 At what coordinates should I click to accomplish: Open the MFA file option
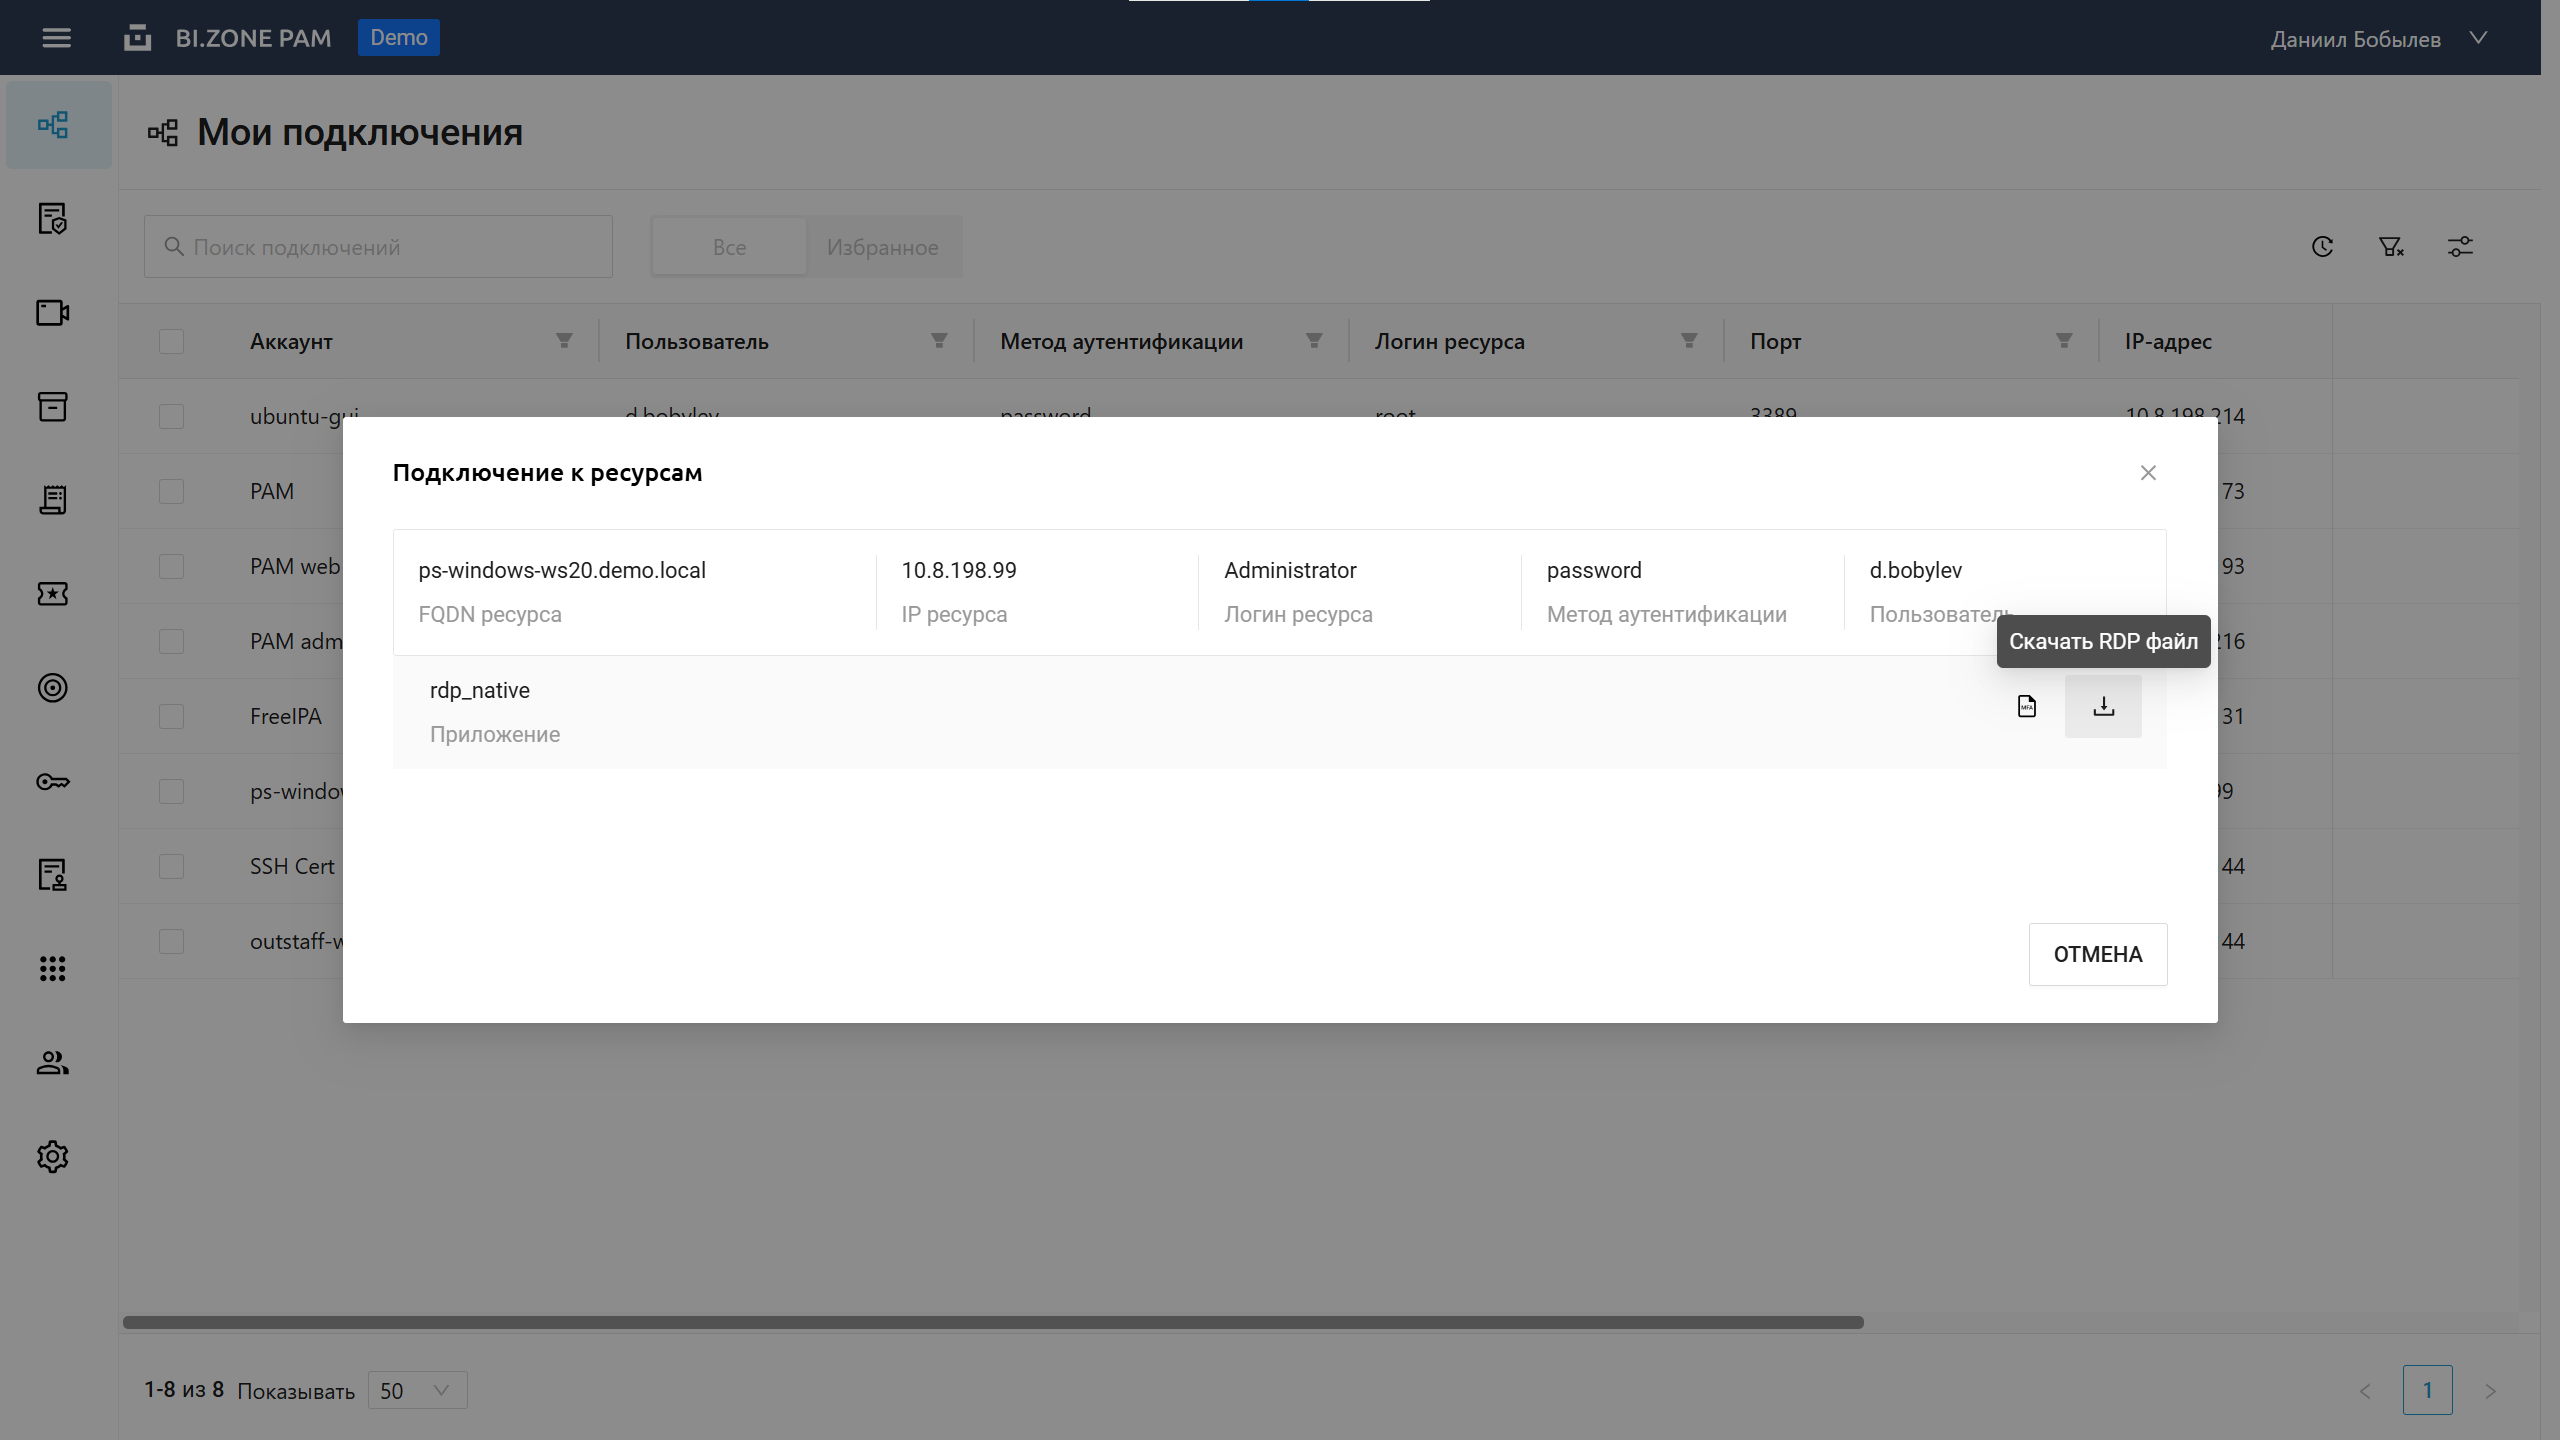pos(2025,706)
